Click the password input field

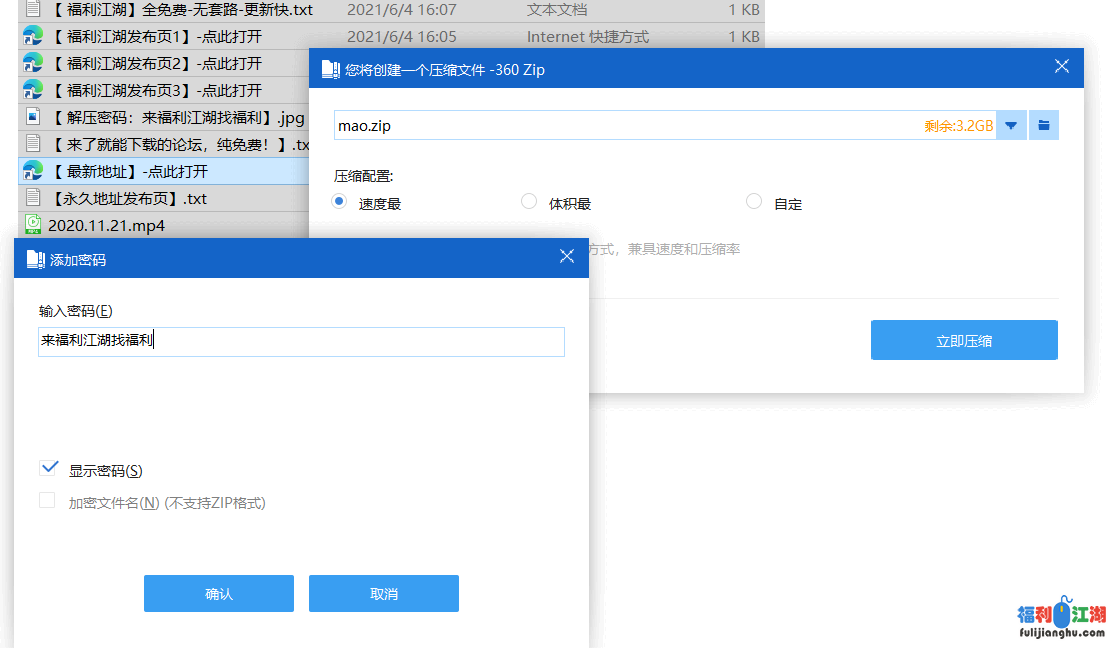click(x=300, y=342)
